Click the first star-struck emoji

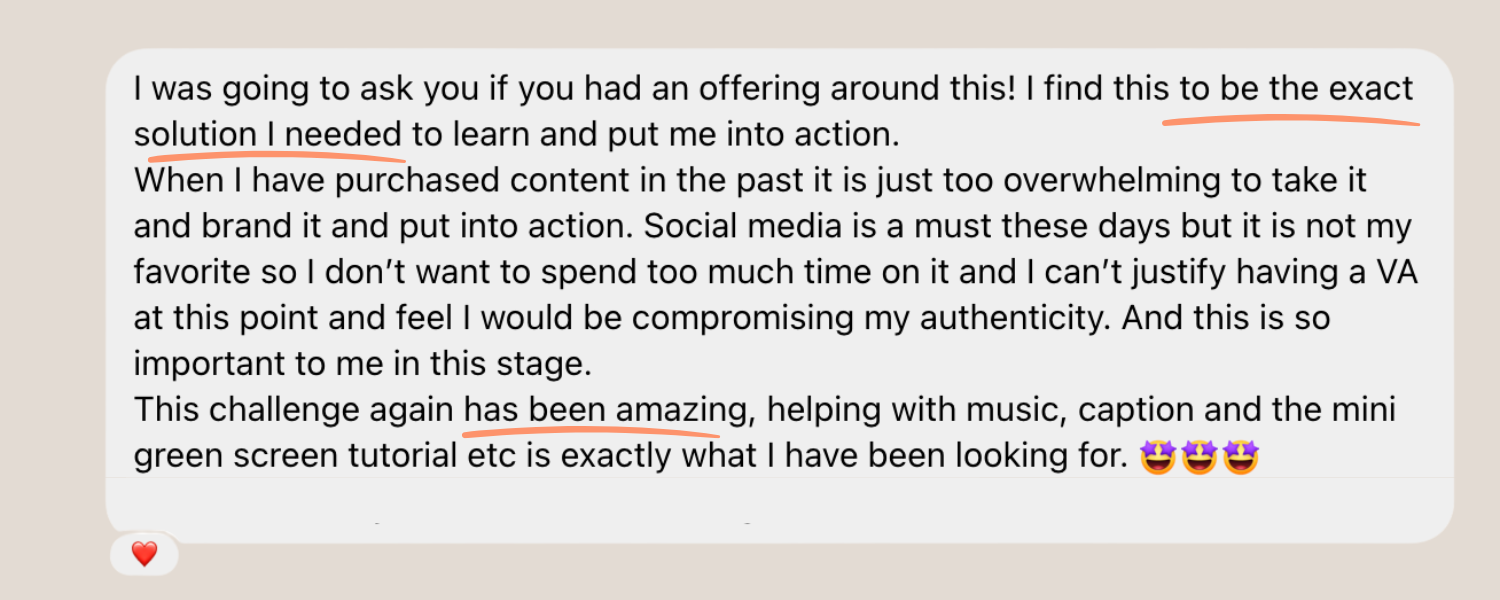(1158, 458)
